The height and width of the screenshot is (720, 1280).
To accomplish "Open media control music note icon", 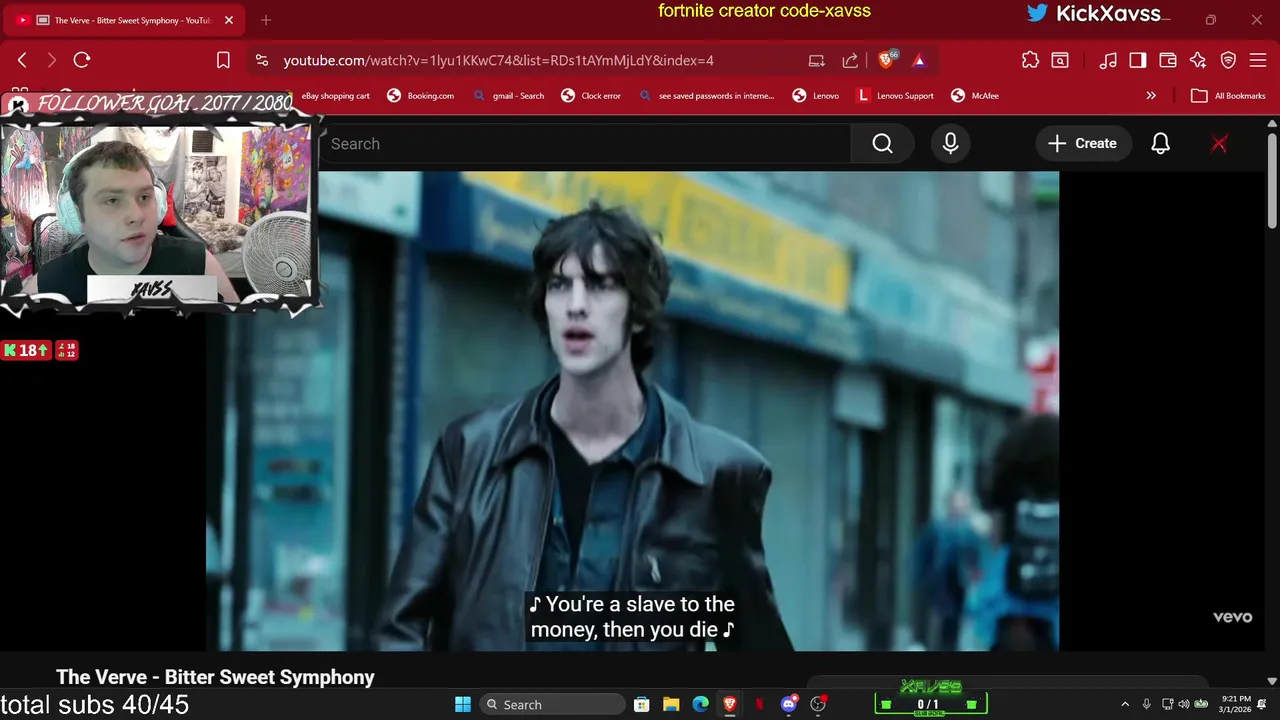I will tap(1108, 60).
